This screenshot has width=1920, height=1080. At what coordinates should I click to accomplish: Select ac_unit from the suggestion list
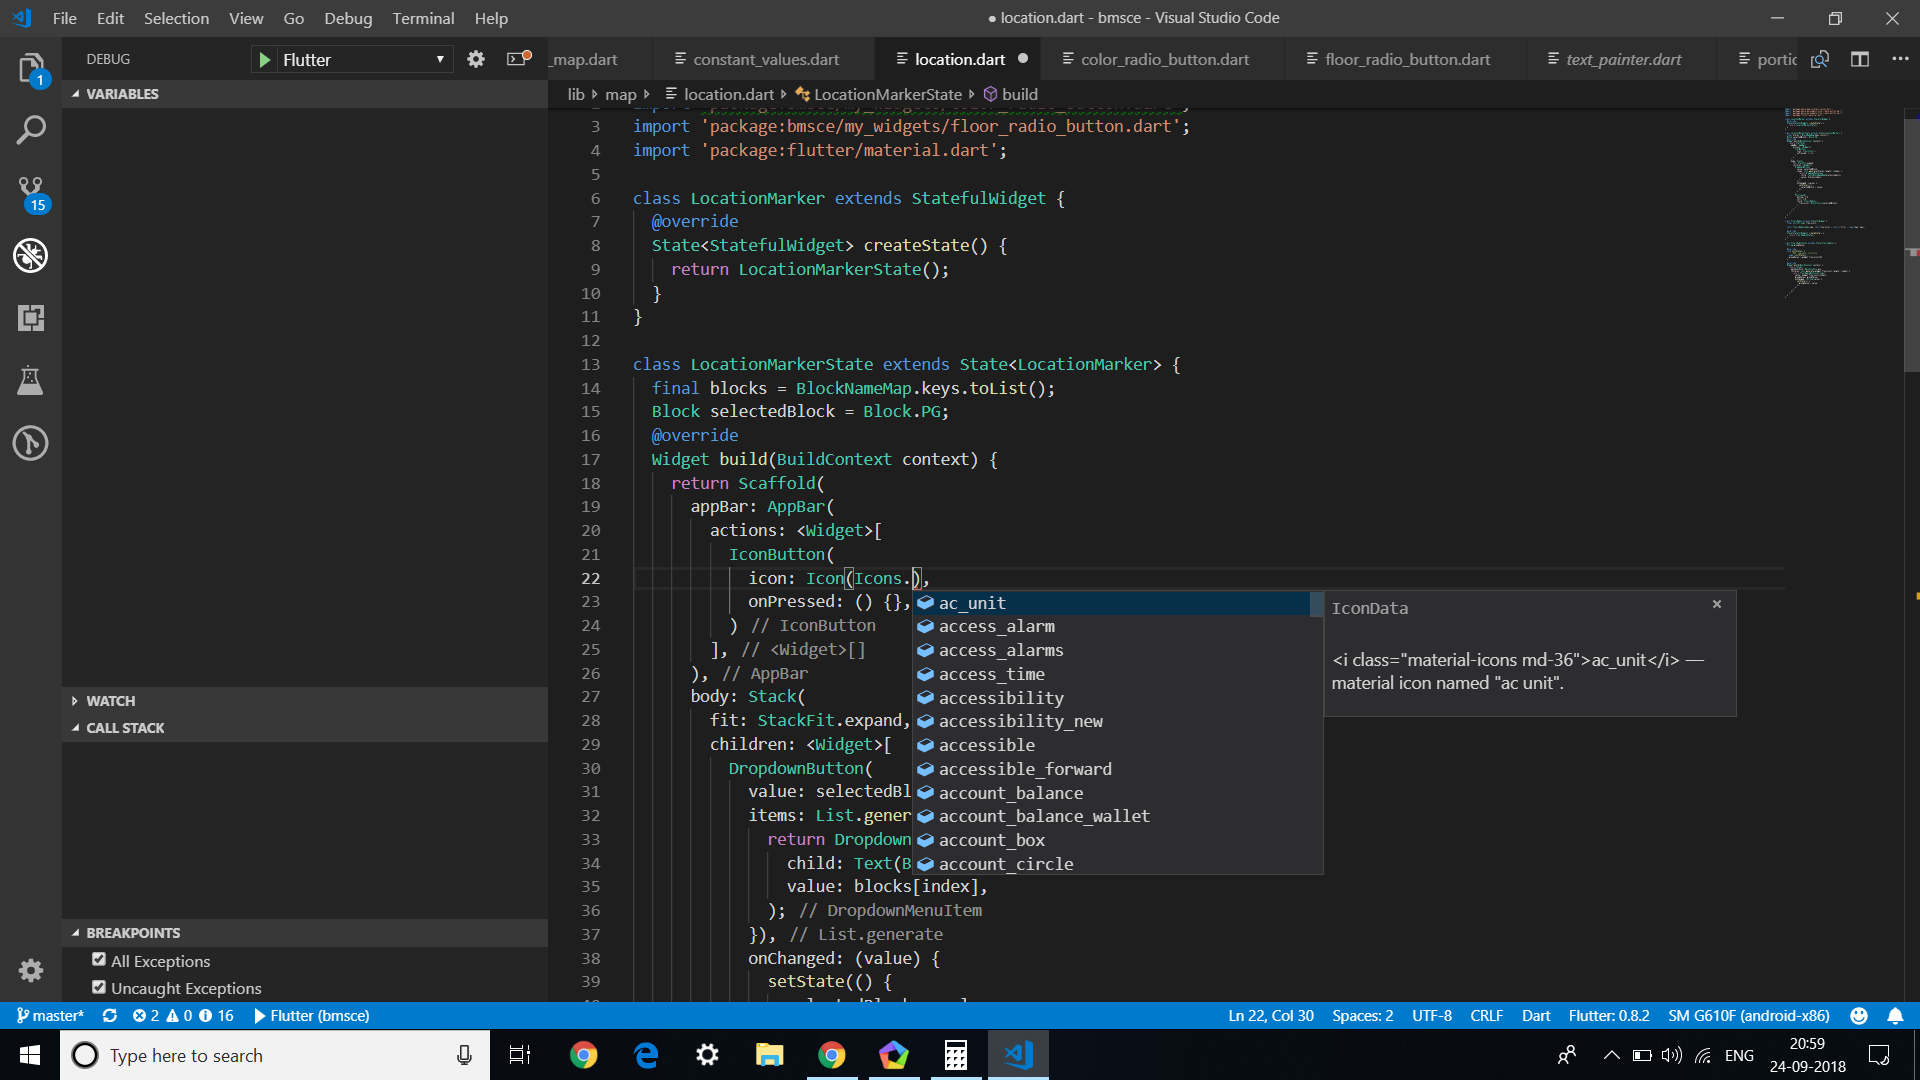[972, 603]
